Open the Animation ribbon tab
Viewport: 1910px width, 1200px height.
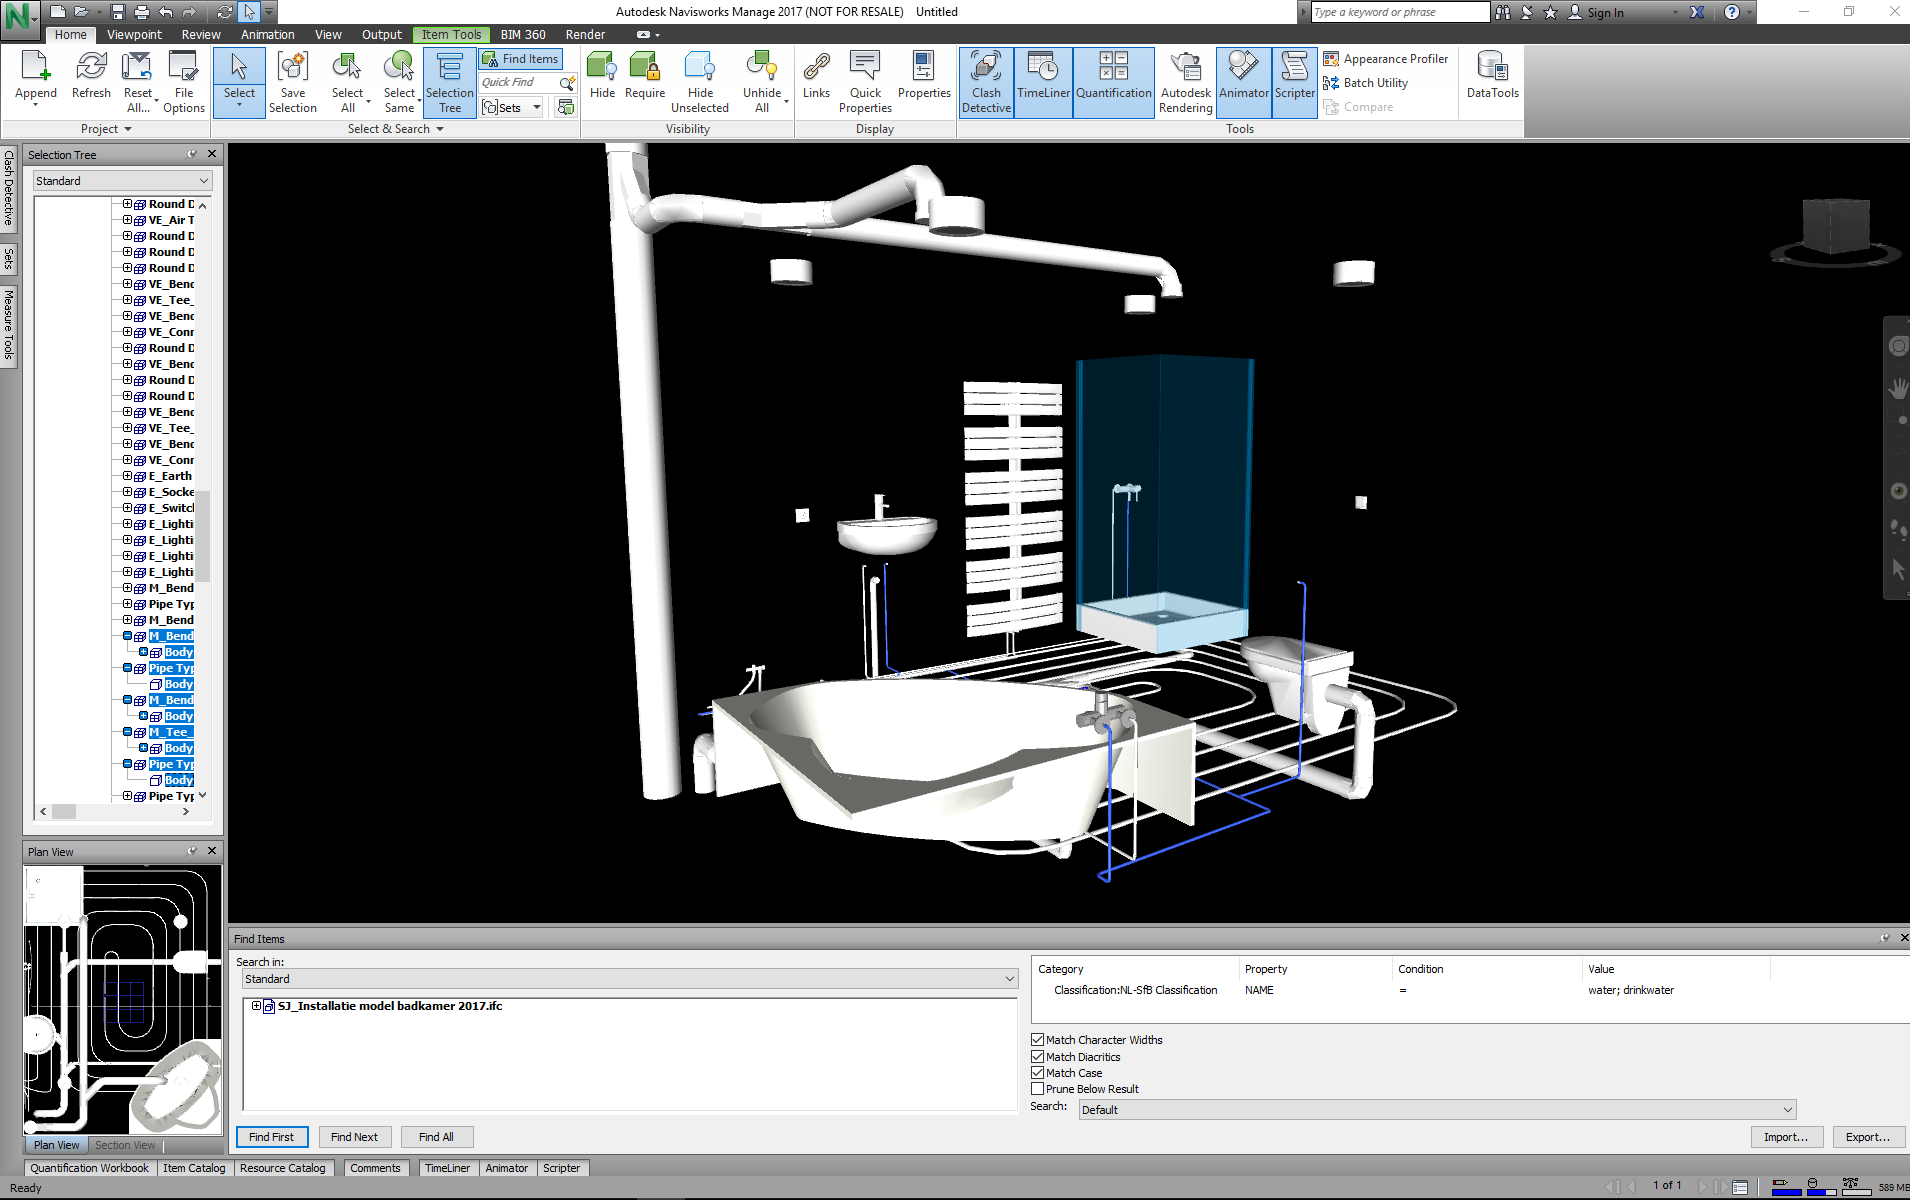[x=267, y=34]
